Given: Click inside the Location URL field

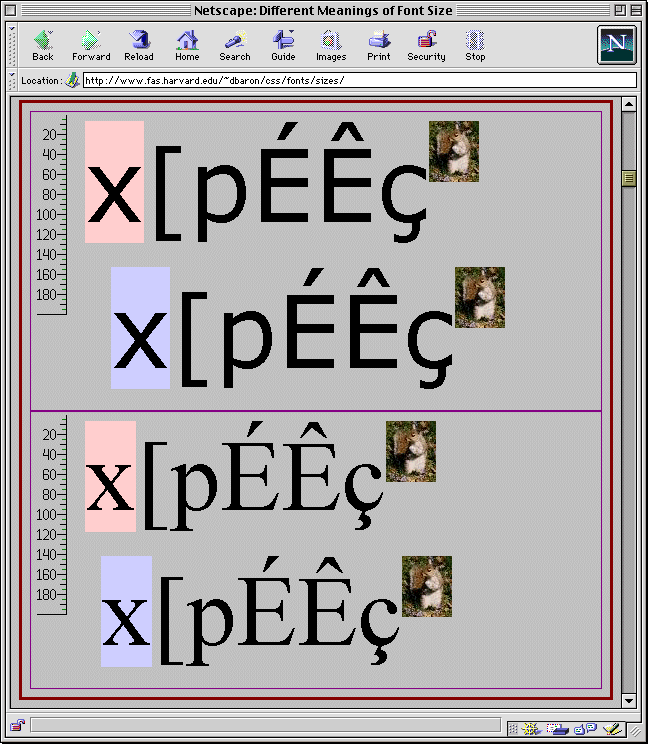Looking at the screenshot, I should [x=358, y=80].
